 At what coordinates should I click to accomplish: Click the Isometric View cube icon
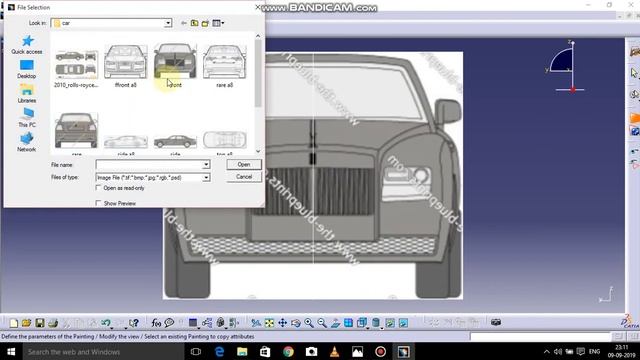(x=361, y=323)
